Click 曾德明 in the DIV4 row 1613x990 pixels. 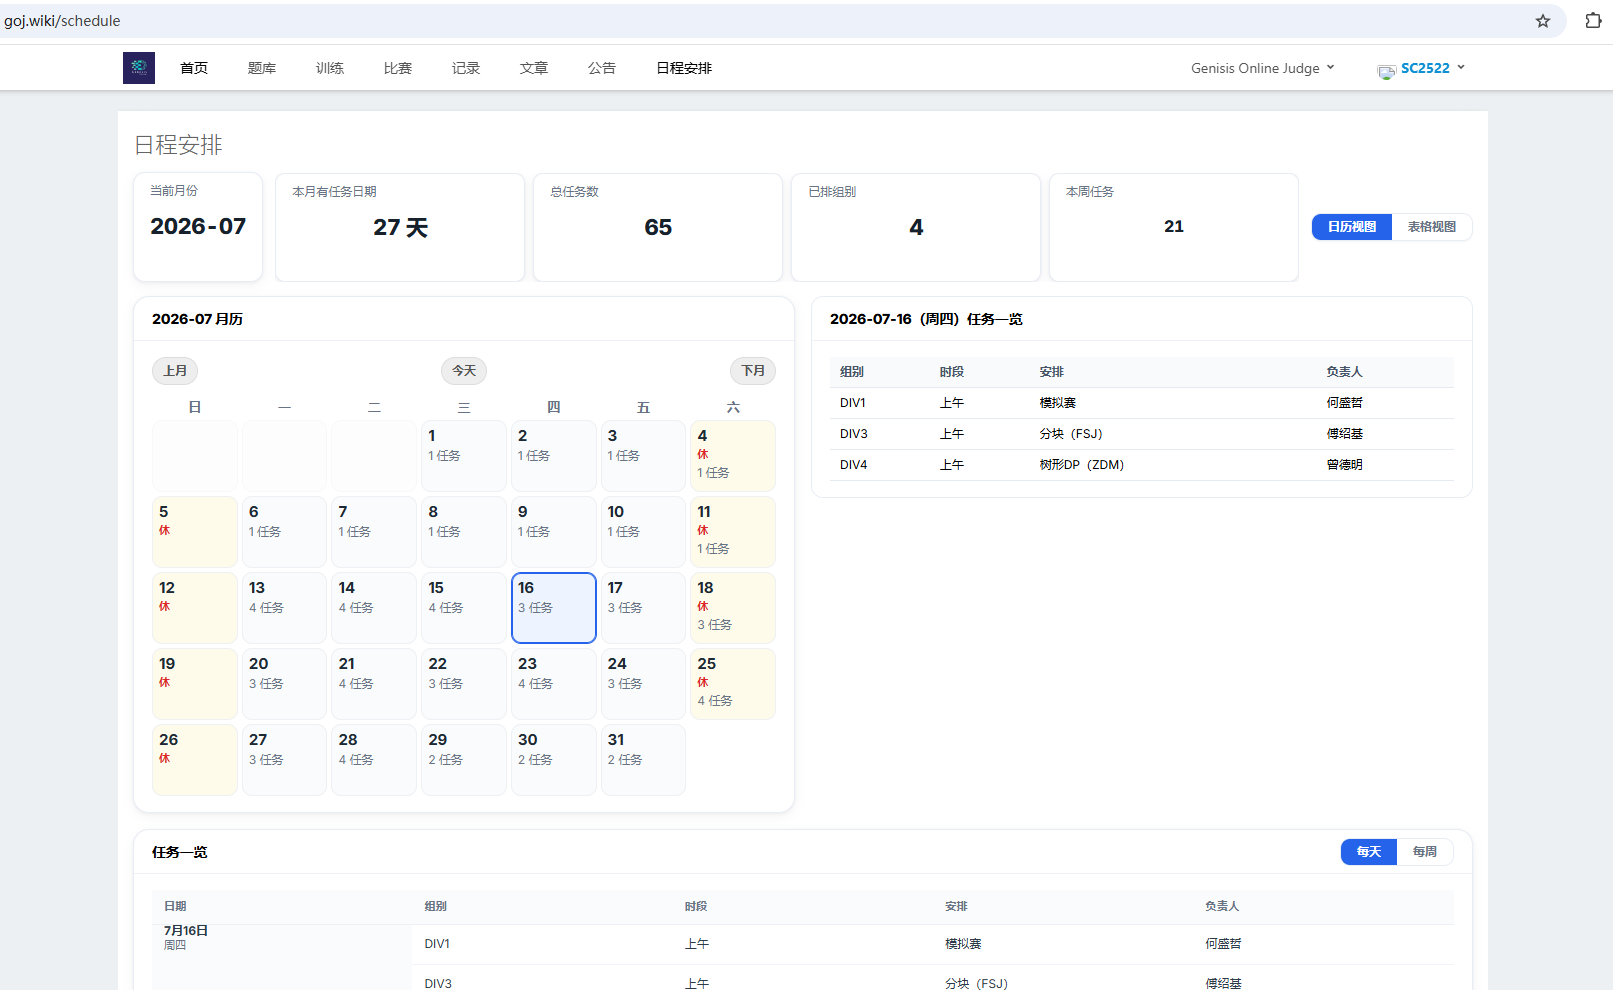click(1345, 465)
